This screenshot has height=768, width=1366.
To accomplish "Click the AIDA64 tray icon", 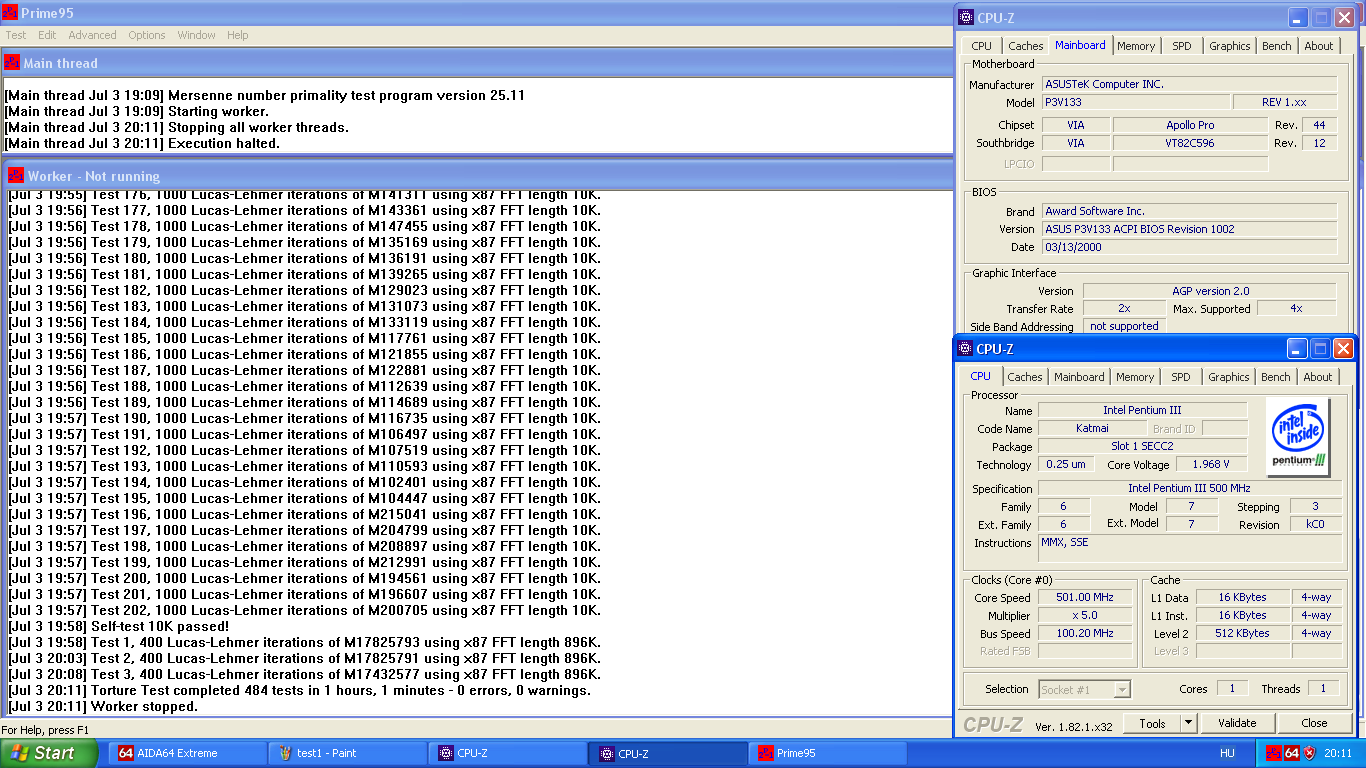I will [x=1291, y=753].
